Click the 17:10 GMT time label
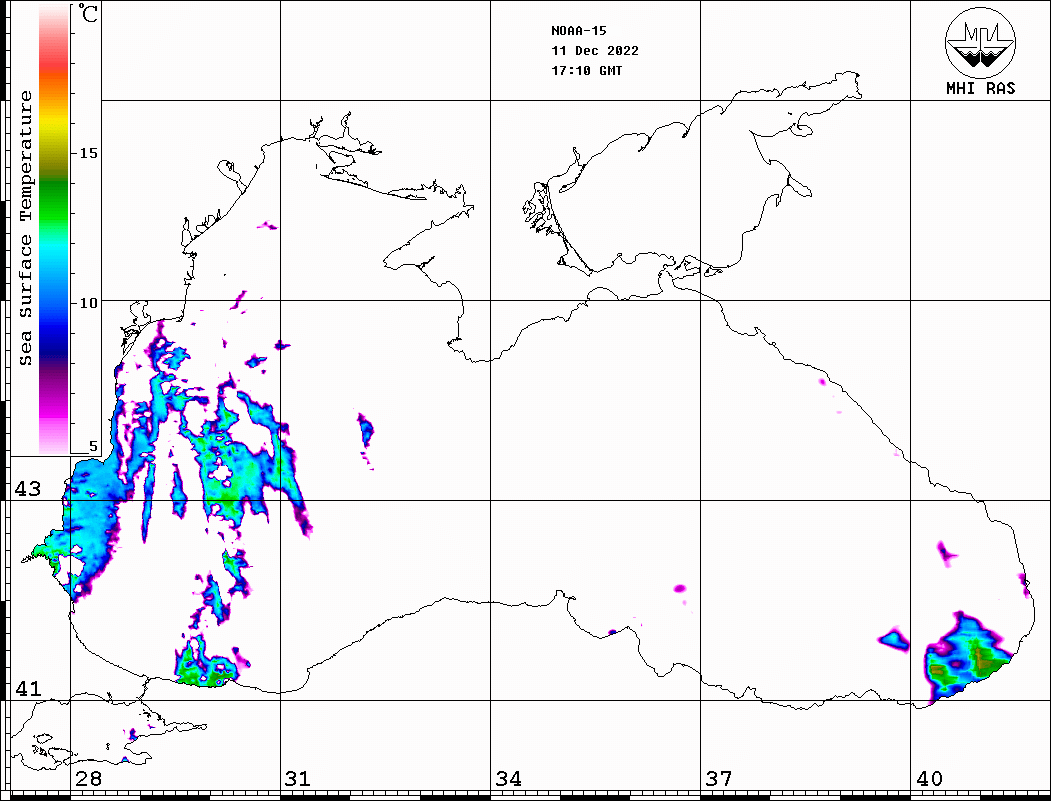Screen dimensions: 1051x801 point(586,71)
